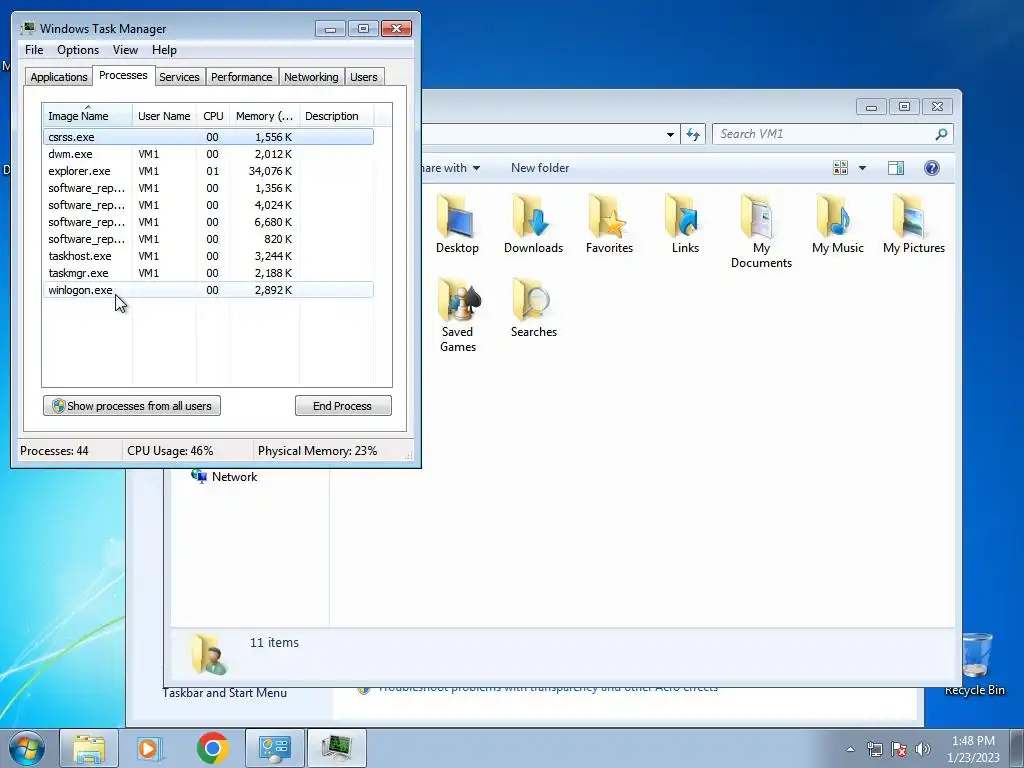The height and width of the screenshot is (768, 1024).
Task: Select the explorer.exe process
Action: 208,171
